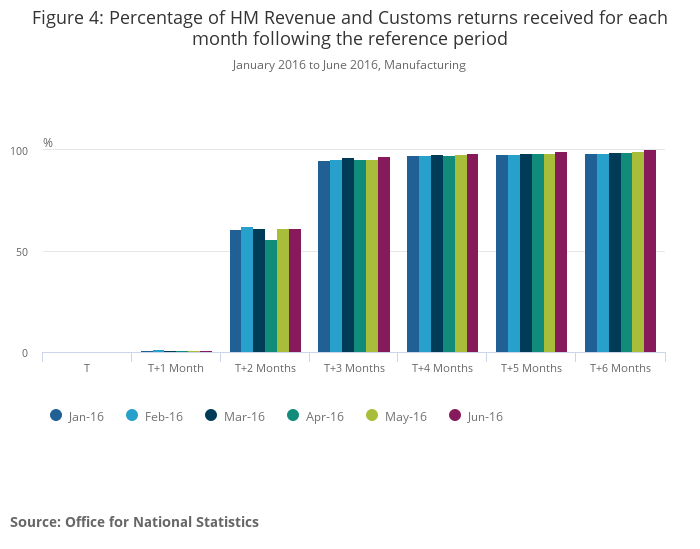Click the January 2016 to June 2016 subtitle

(349, 65)
